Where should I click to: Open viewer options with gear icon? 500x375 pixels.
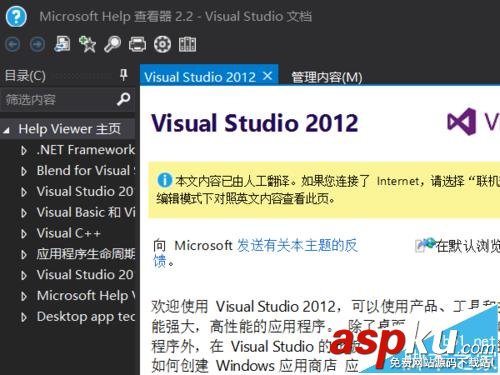(x=162, y=44)
